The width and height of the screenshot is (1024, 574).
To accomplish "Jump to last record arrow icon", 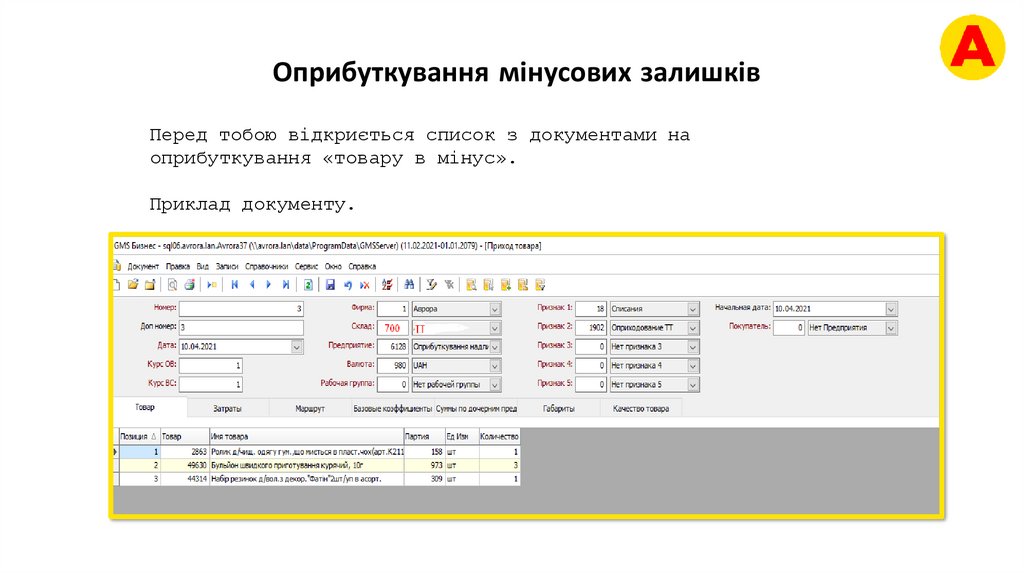I will [x=286, y=285].
